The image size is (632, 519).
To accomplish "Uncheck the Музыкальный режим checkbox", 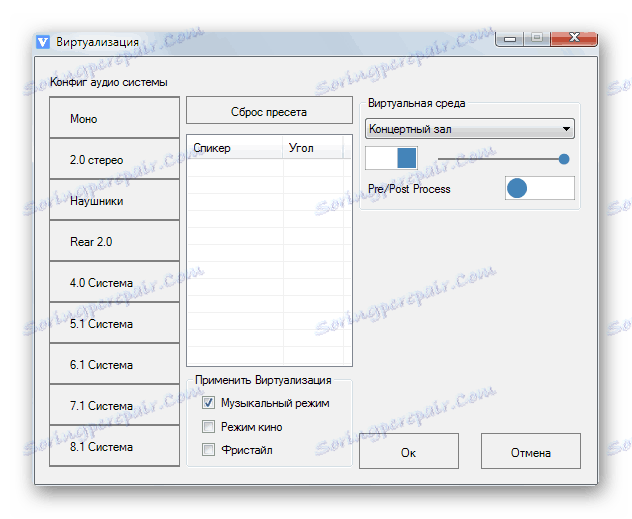I will 208,403.
